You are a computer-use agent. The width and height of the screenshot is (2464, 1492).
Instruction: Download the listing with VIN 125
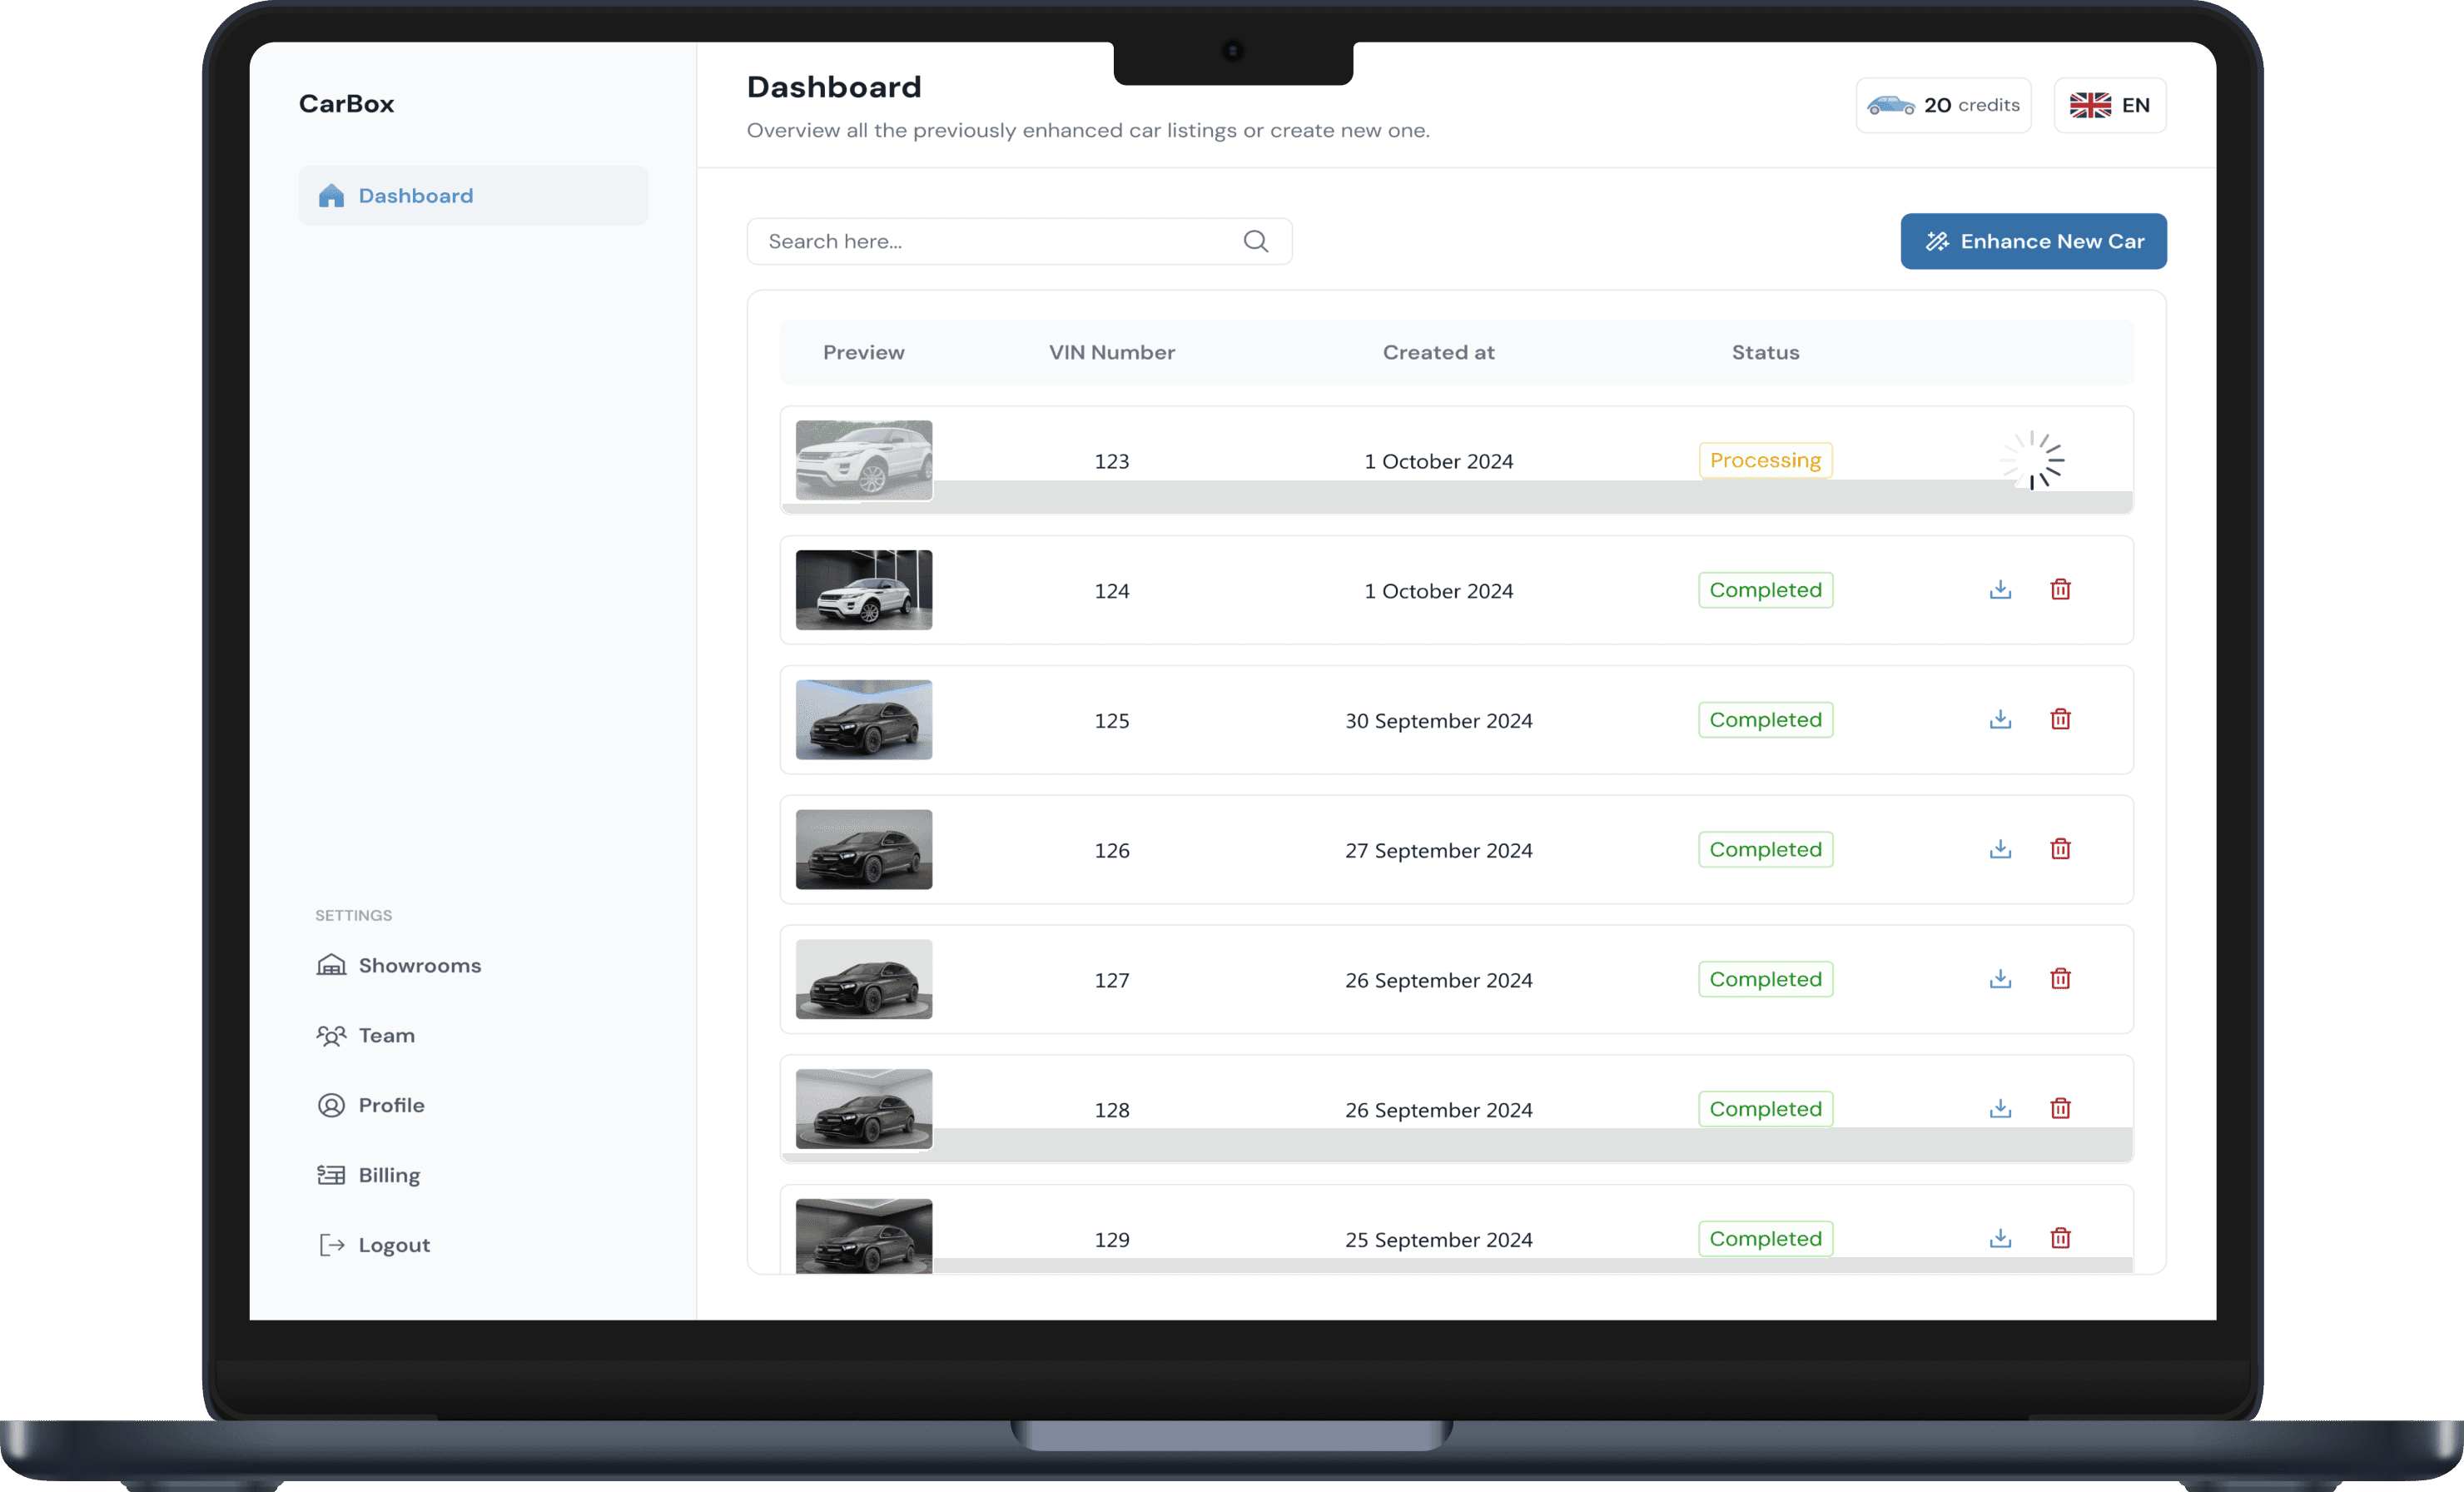tap(2000, 719)
